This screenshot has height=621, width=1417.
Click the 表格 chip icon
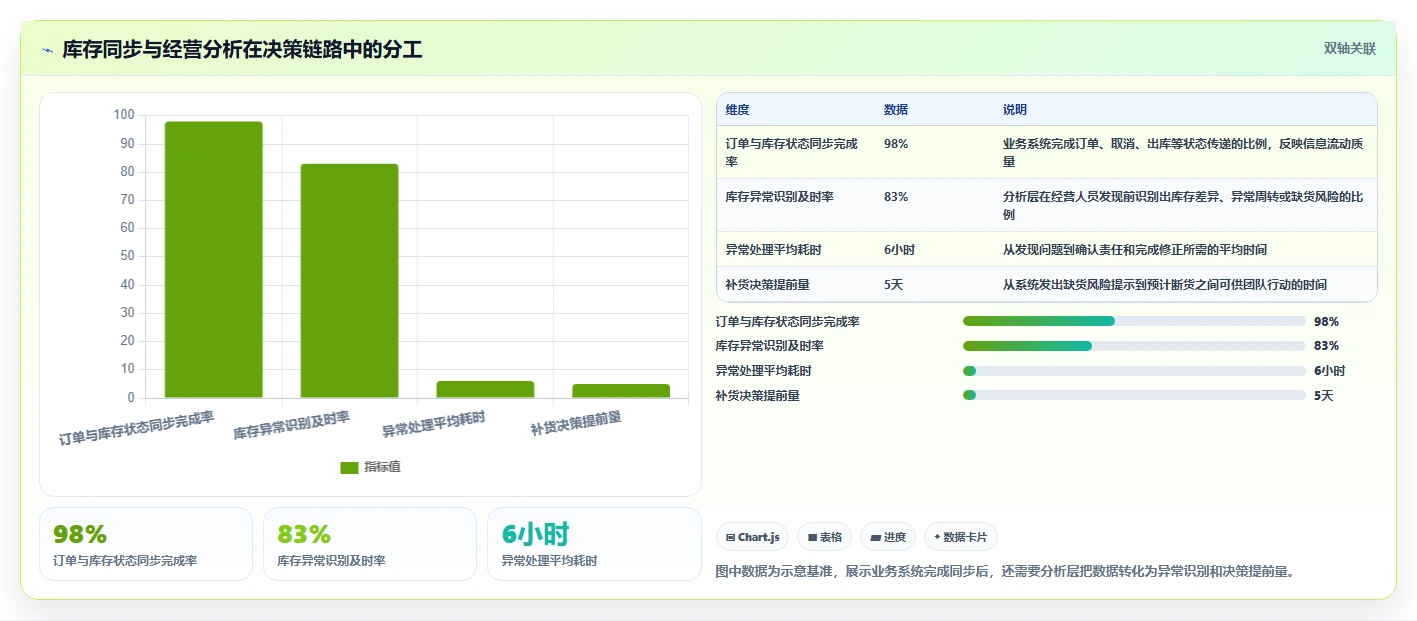click(x=812, y=538)
